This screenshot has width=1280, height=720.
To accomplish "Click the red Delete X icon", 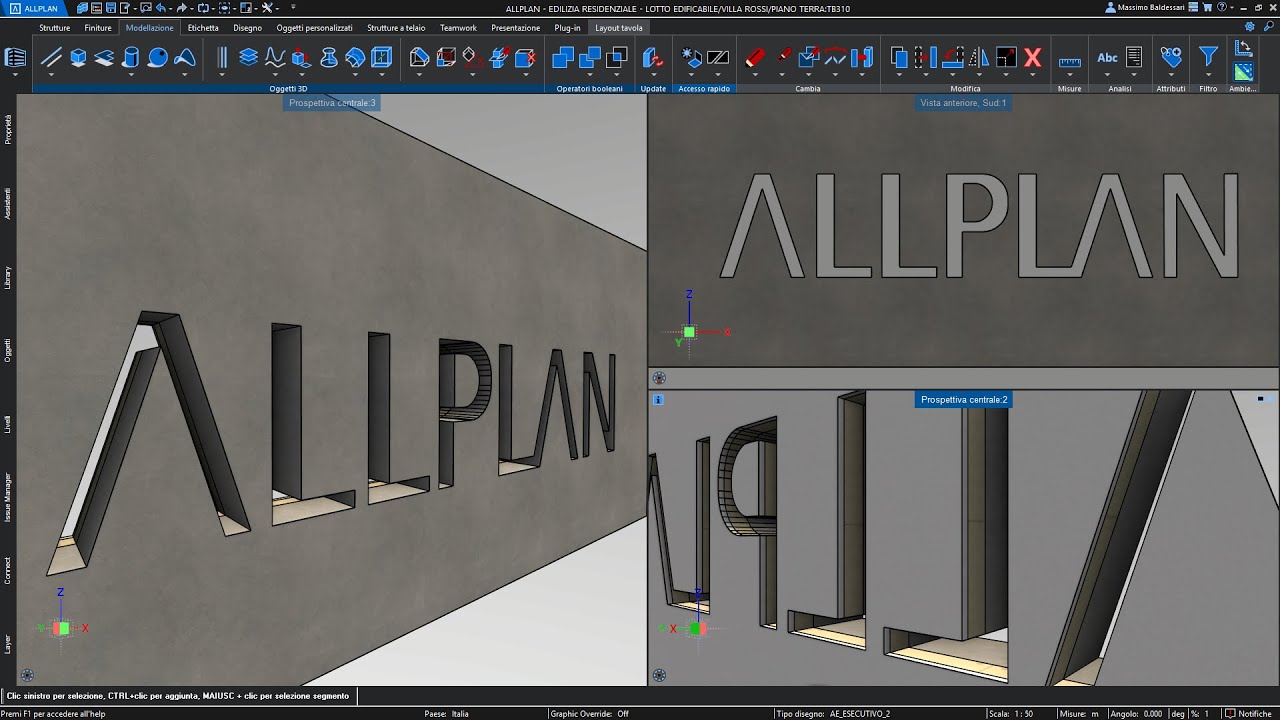I will click(1033, 58).
